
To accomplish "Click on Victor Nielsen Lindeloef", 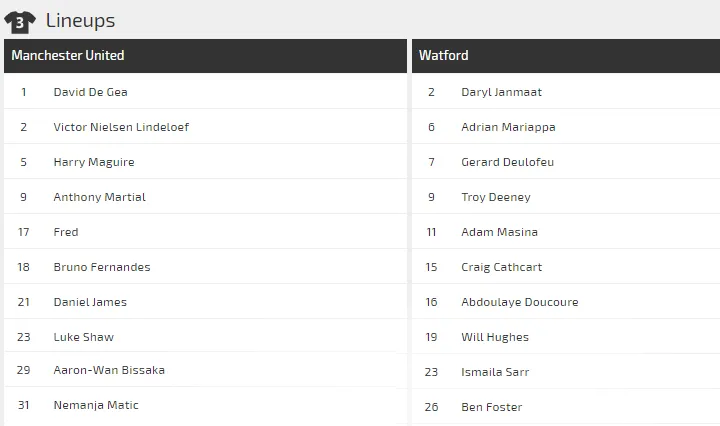I will point(121,127).
